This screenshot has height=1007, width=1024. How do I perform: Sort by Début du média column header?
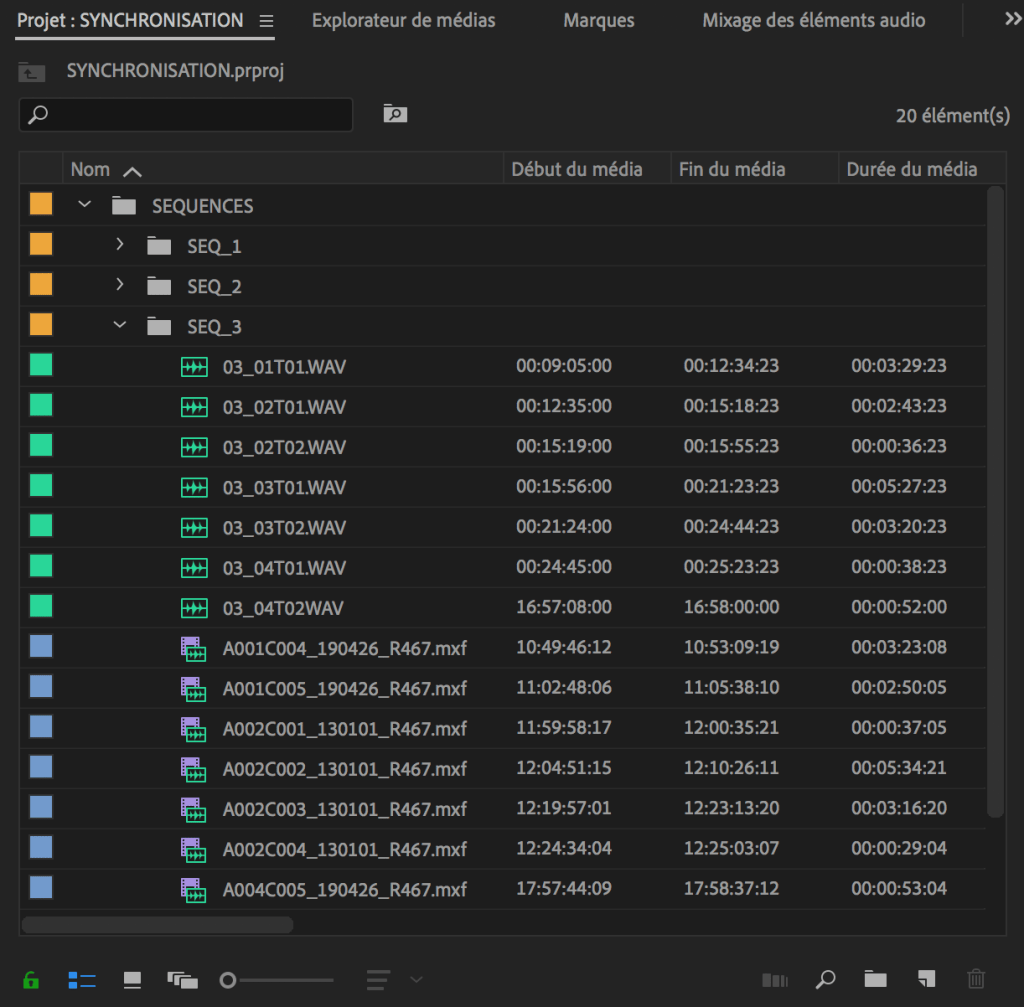[x=577, y=169]
